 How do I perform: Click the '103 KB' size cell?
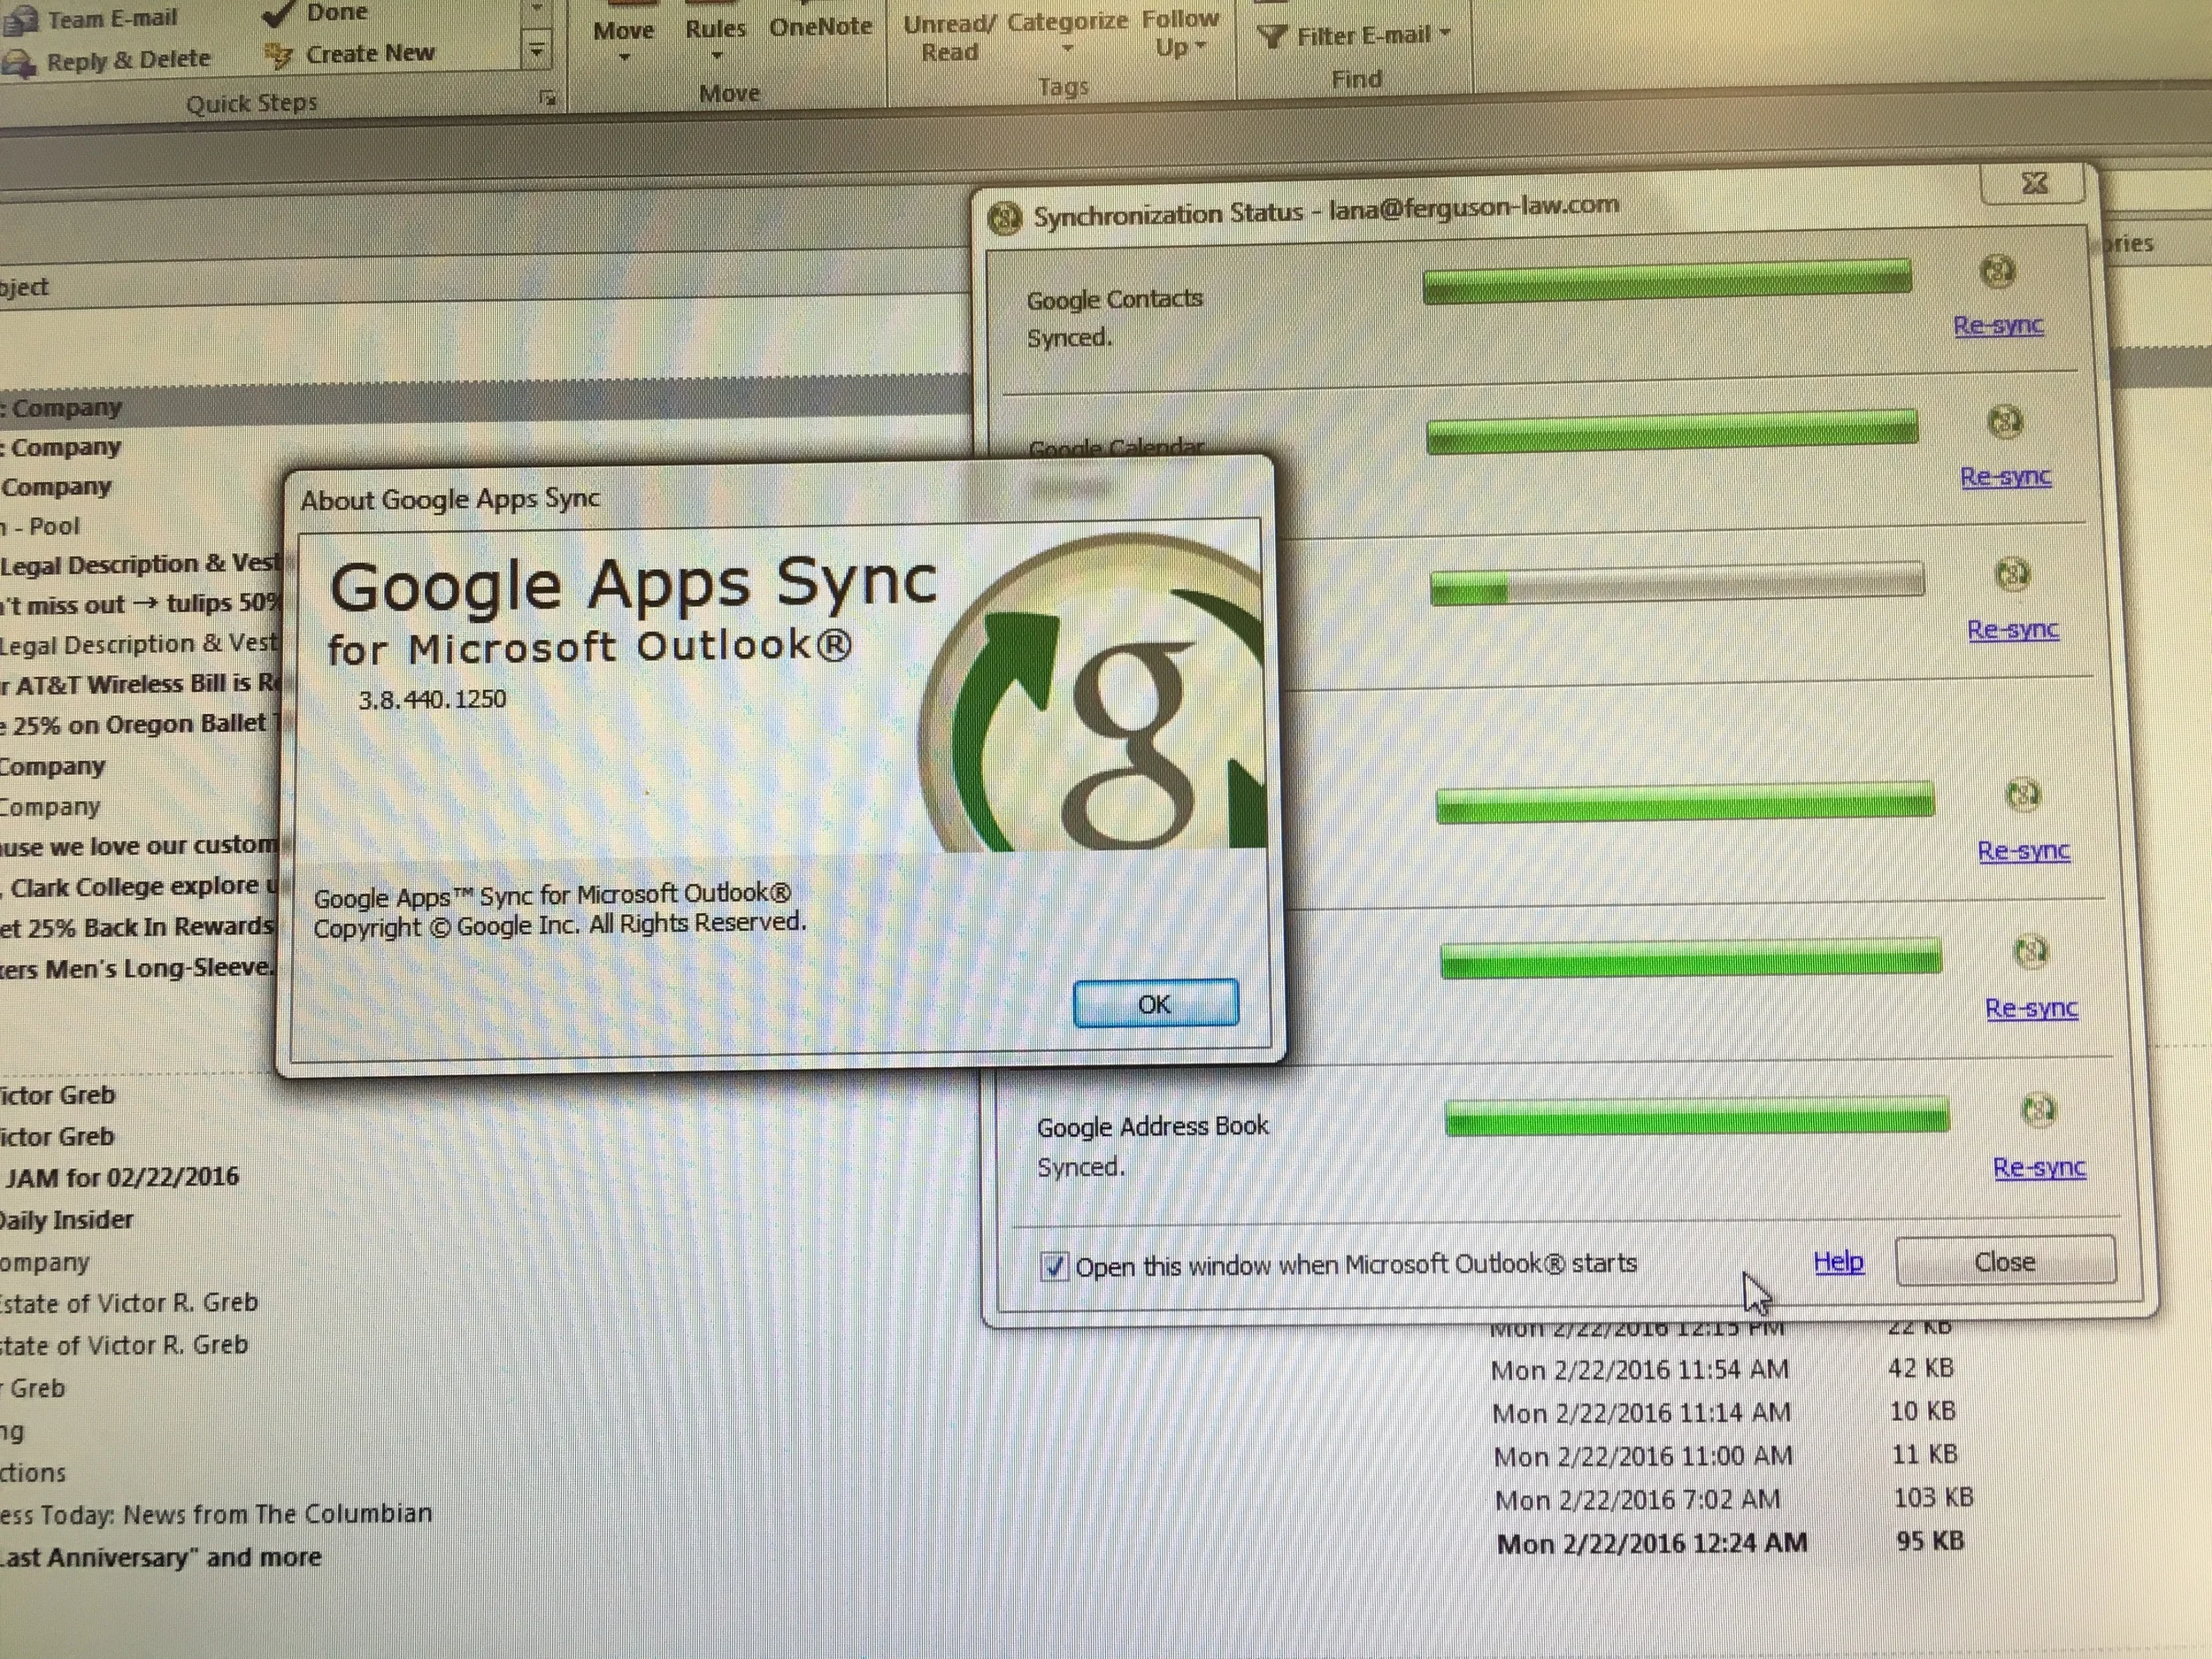click(1933, 1497)
